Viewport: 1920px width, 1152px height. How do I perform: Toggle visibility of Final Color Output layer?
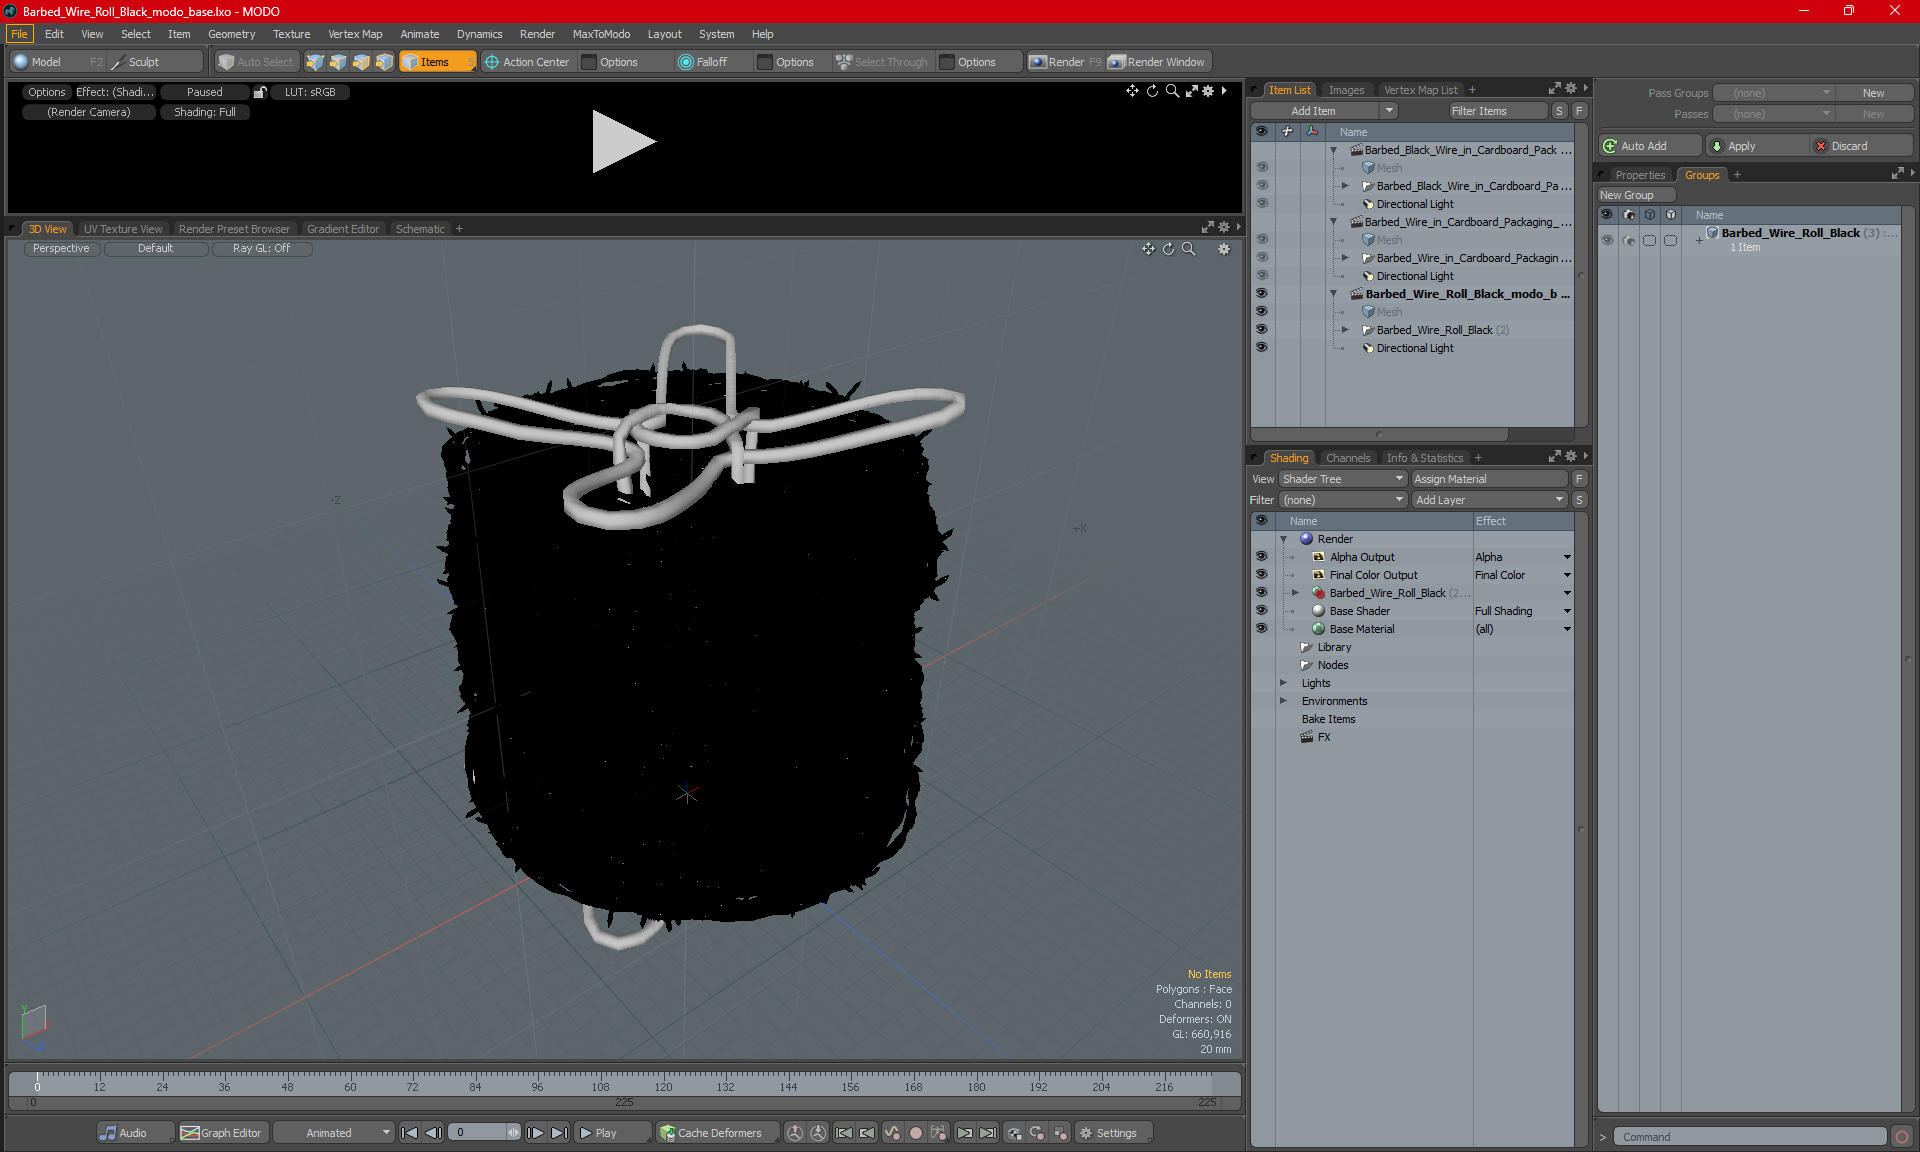coord(1261,575)
